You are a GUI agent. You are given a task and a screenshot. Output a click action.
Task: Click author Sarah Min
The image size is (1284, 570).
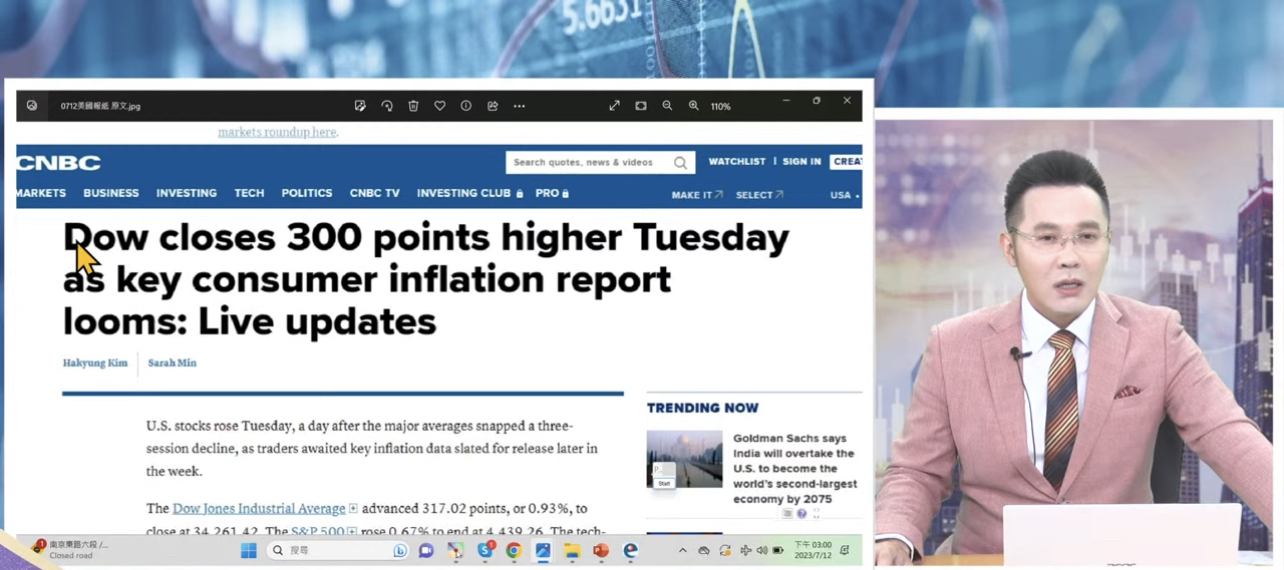(172, 363)
